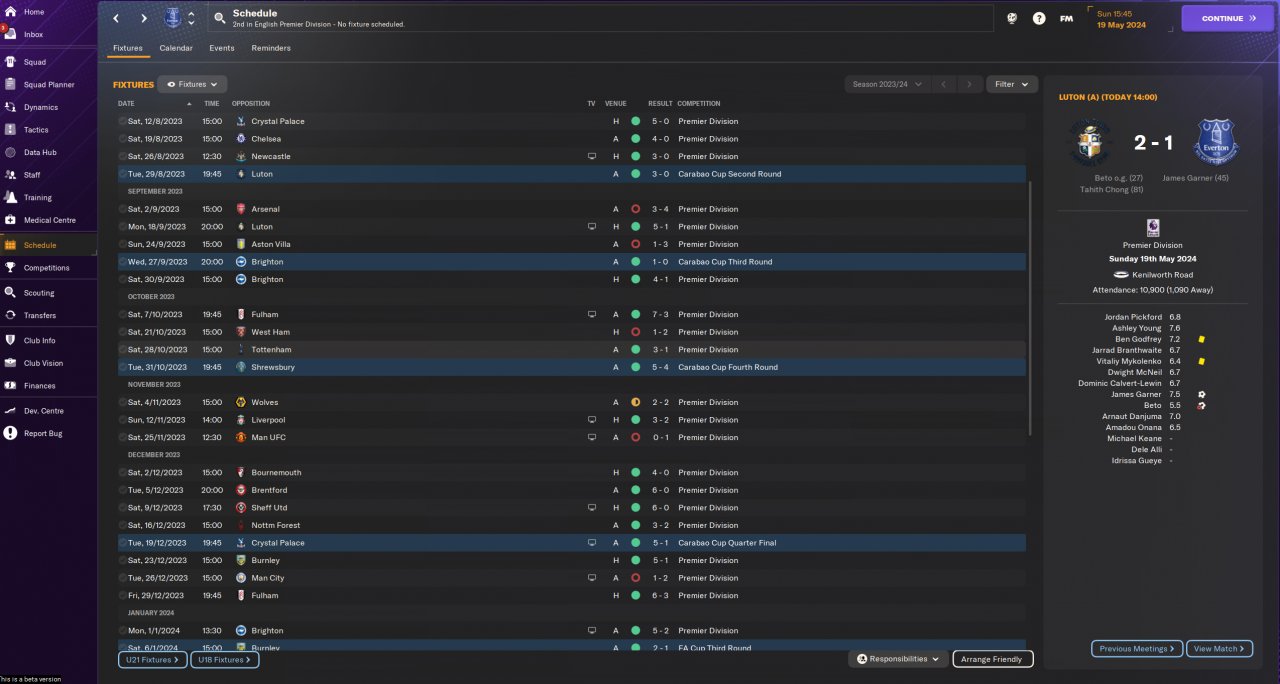Click Jordan Pickford in ratings list
This screenshot has width=1280, height=684.
pyautogui.click(x=1134, y=317)
